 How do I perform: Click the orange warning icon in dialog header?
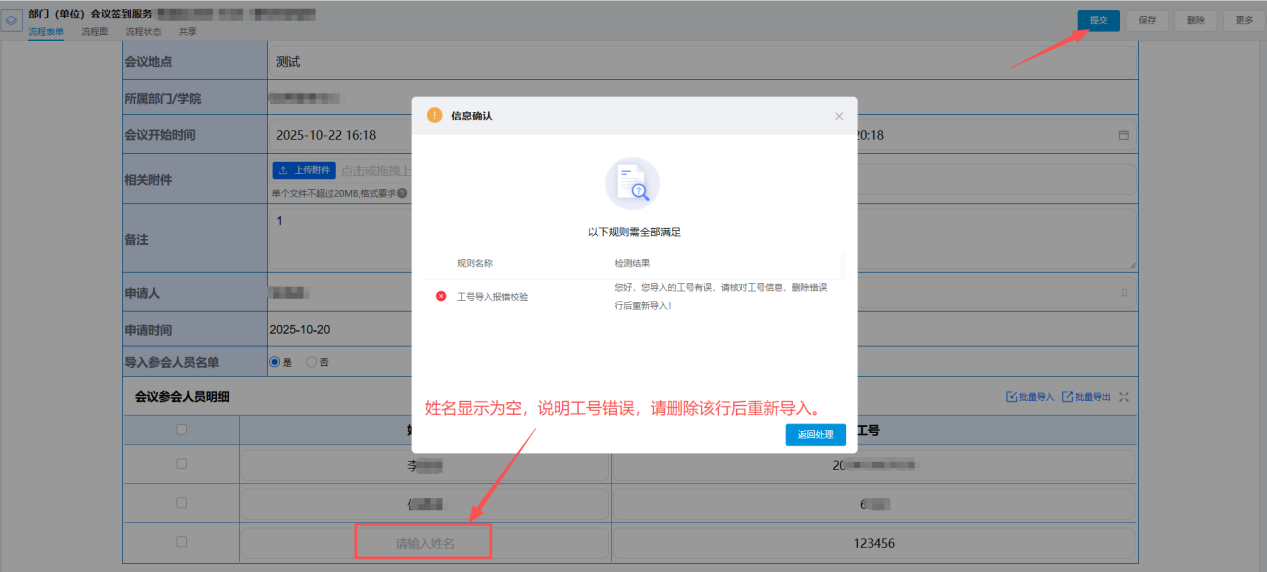[x=434, y=115]
